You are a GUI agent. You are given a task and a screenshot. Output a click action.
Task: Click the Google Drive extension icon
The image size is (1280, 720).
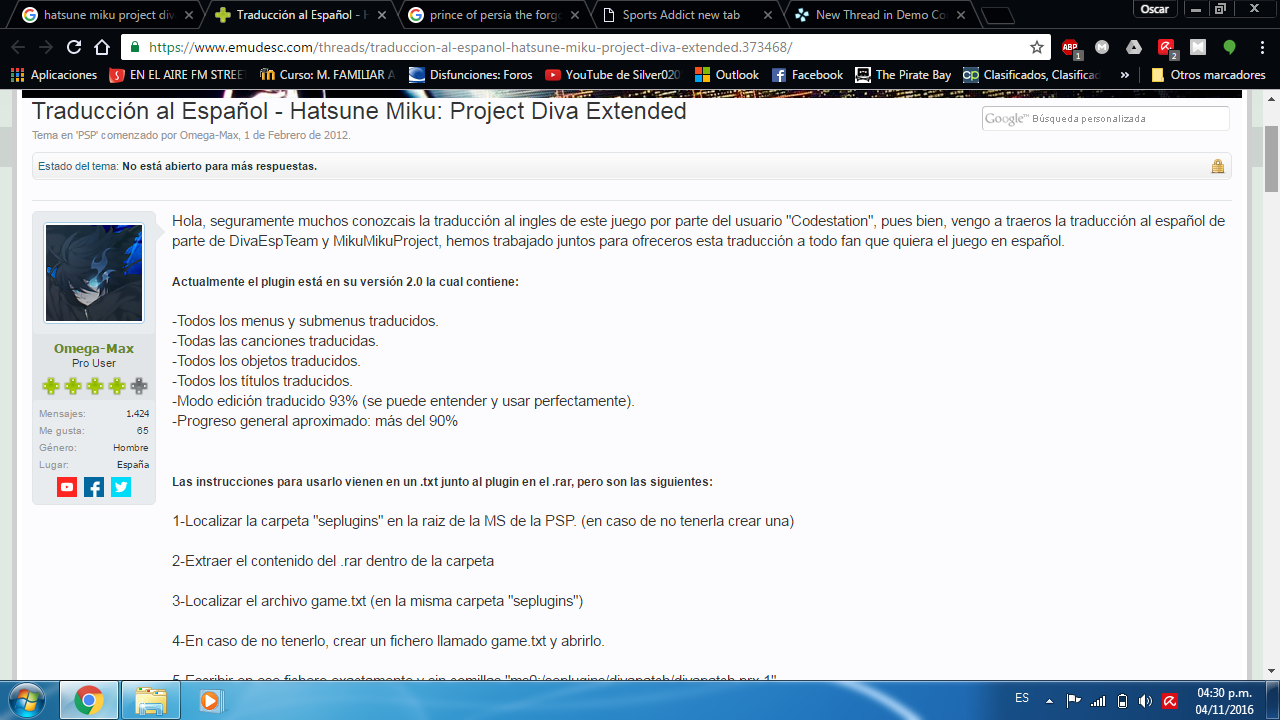click(1134, 47)
